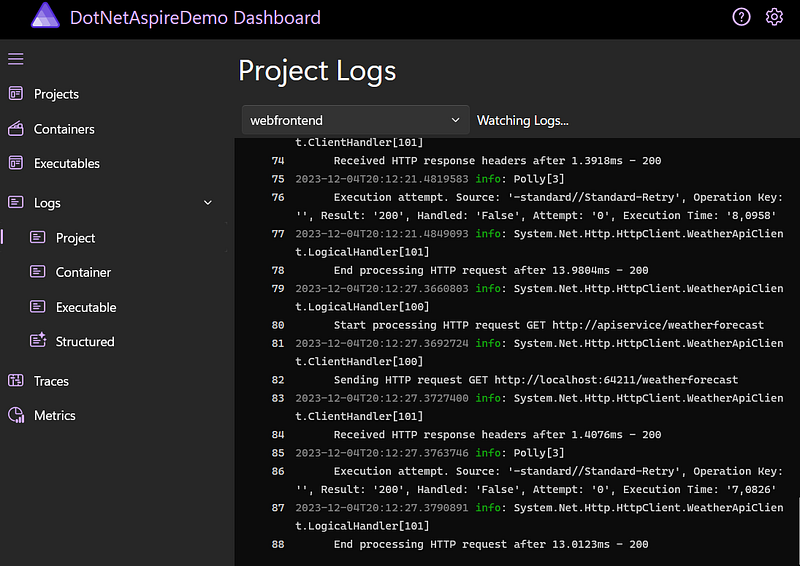Click log line 84 response headers 1.4076ms
800x566 pixels.
[x=497, y=435]
